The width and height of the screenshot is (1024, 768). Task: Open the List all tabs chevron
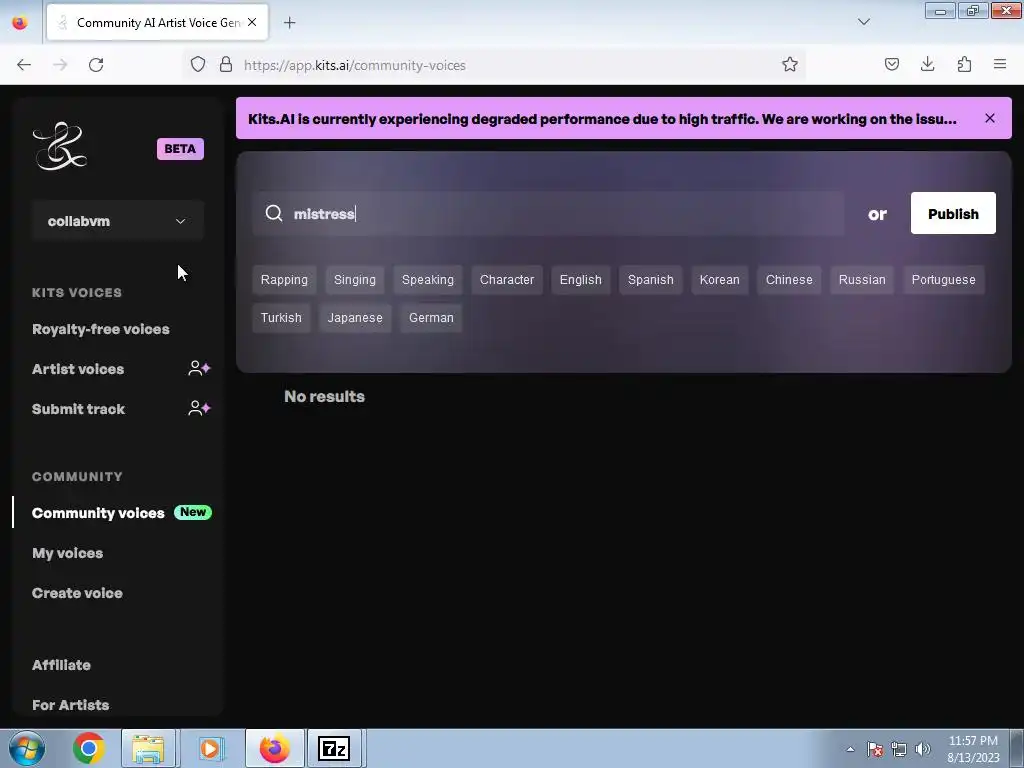click(x=863, y=22)
